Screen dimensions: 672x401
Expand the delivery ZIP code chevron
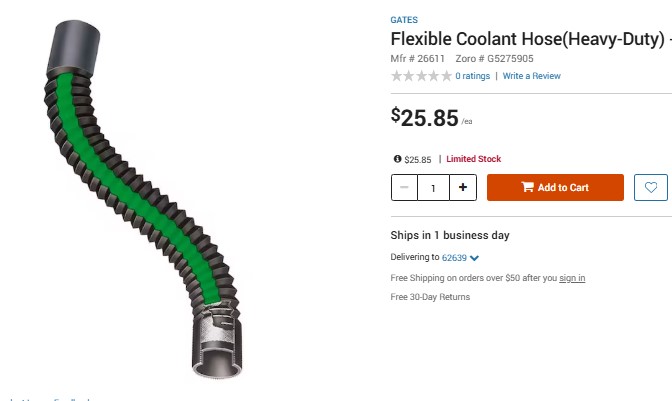[x=475, y=258]
